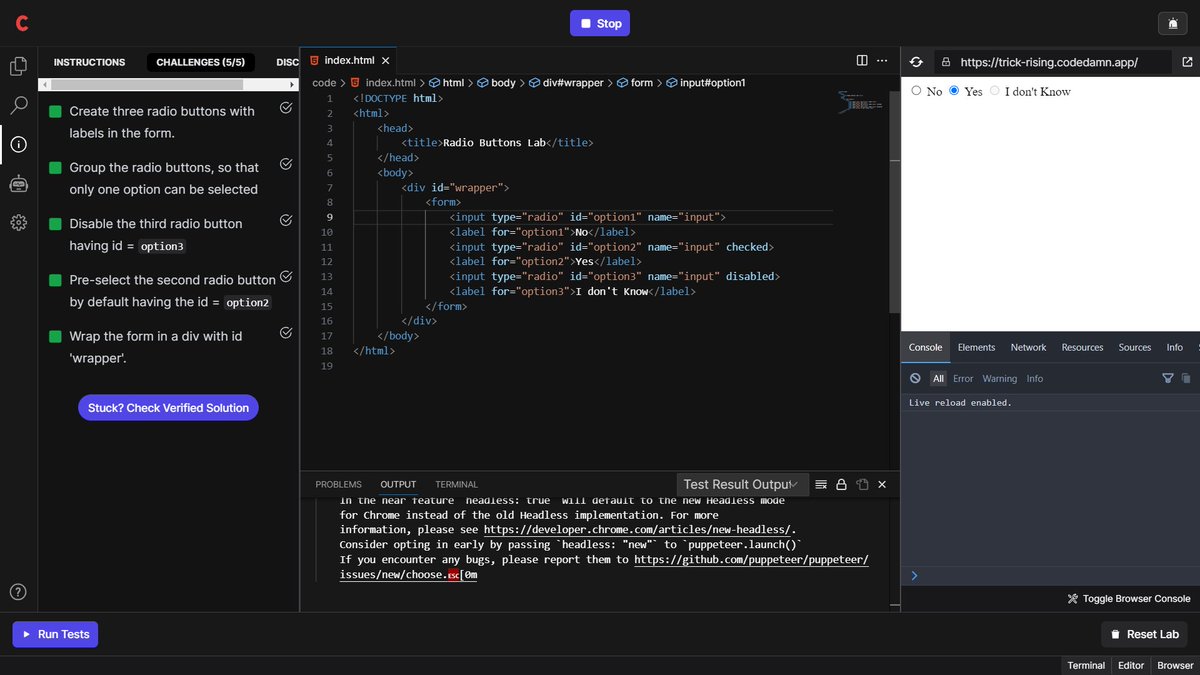This screenshot has height=675, width=1200.
Task: Click the browser console prompt chevron
Action: [914, 576]
